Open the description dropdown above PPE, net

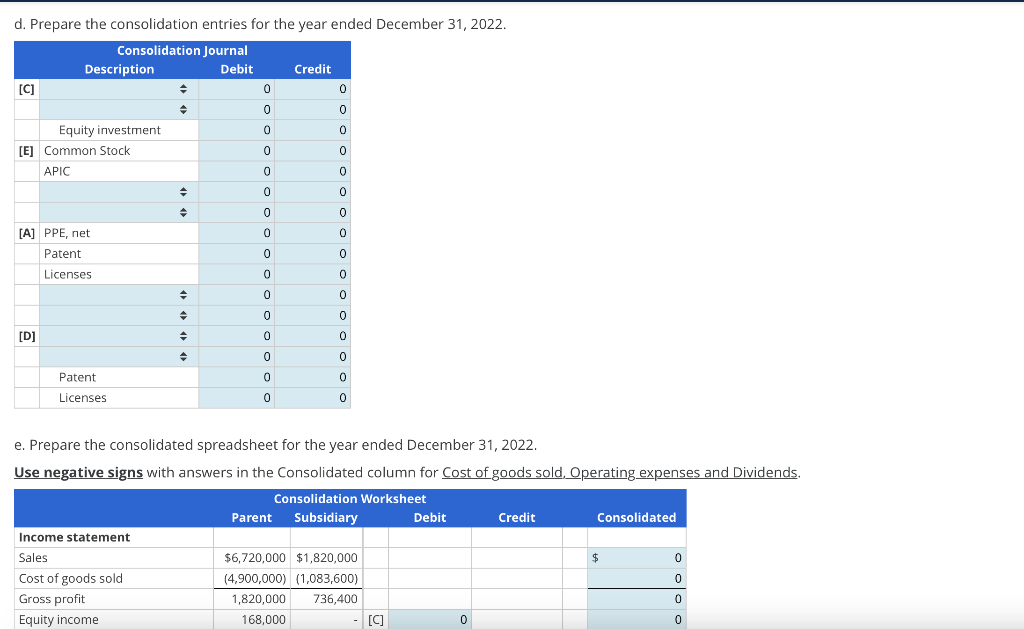[x=183, y=212]
